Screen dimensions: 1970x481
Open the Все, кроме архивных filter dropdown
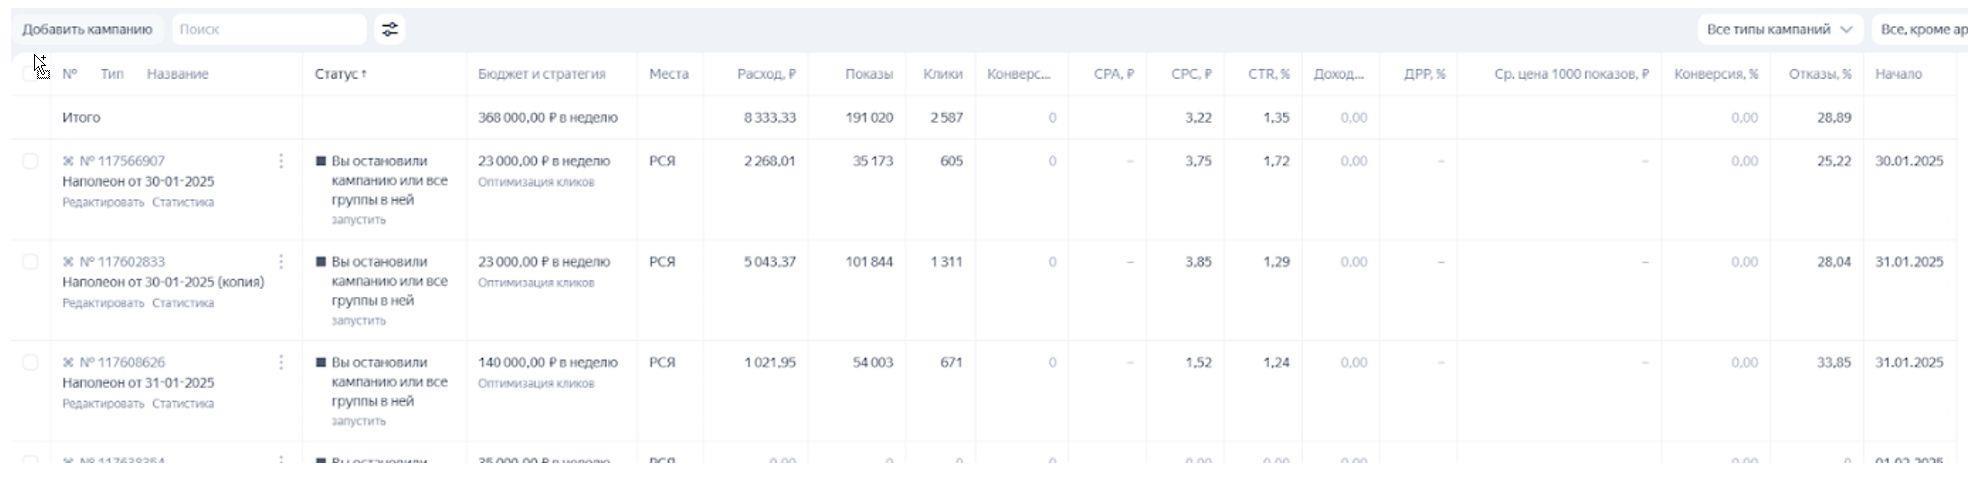[1920, 30]
